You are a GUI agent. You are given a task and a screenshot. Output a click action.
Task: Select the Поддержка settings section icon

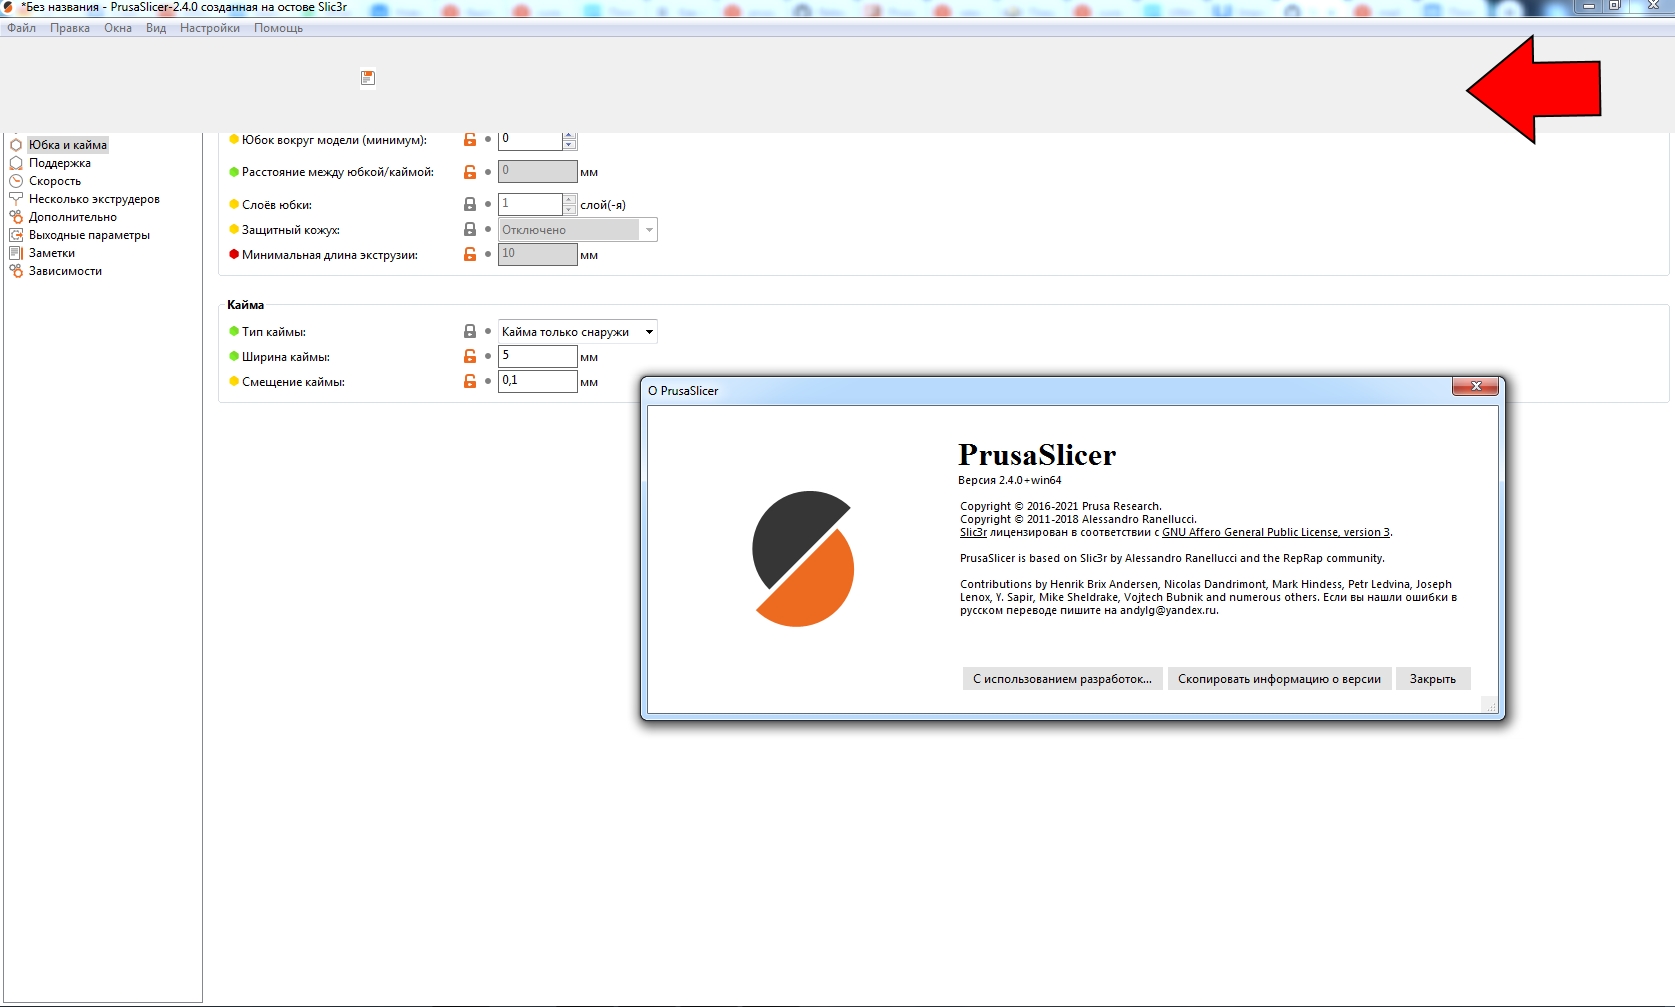click(x=16, y=163)
